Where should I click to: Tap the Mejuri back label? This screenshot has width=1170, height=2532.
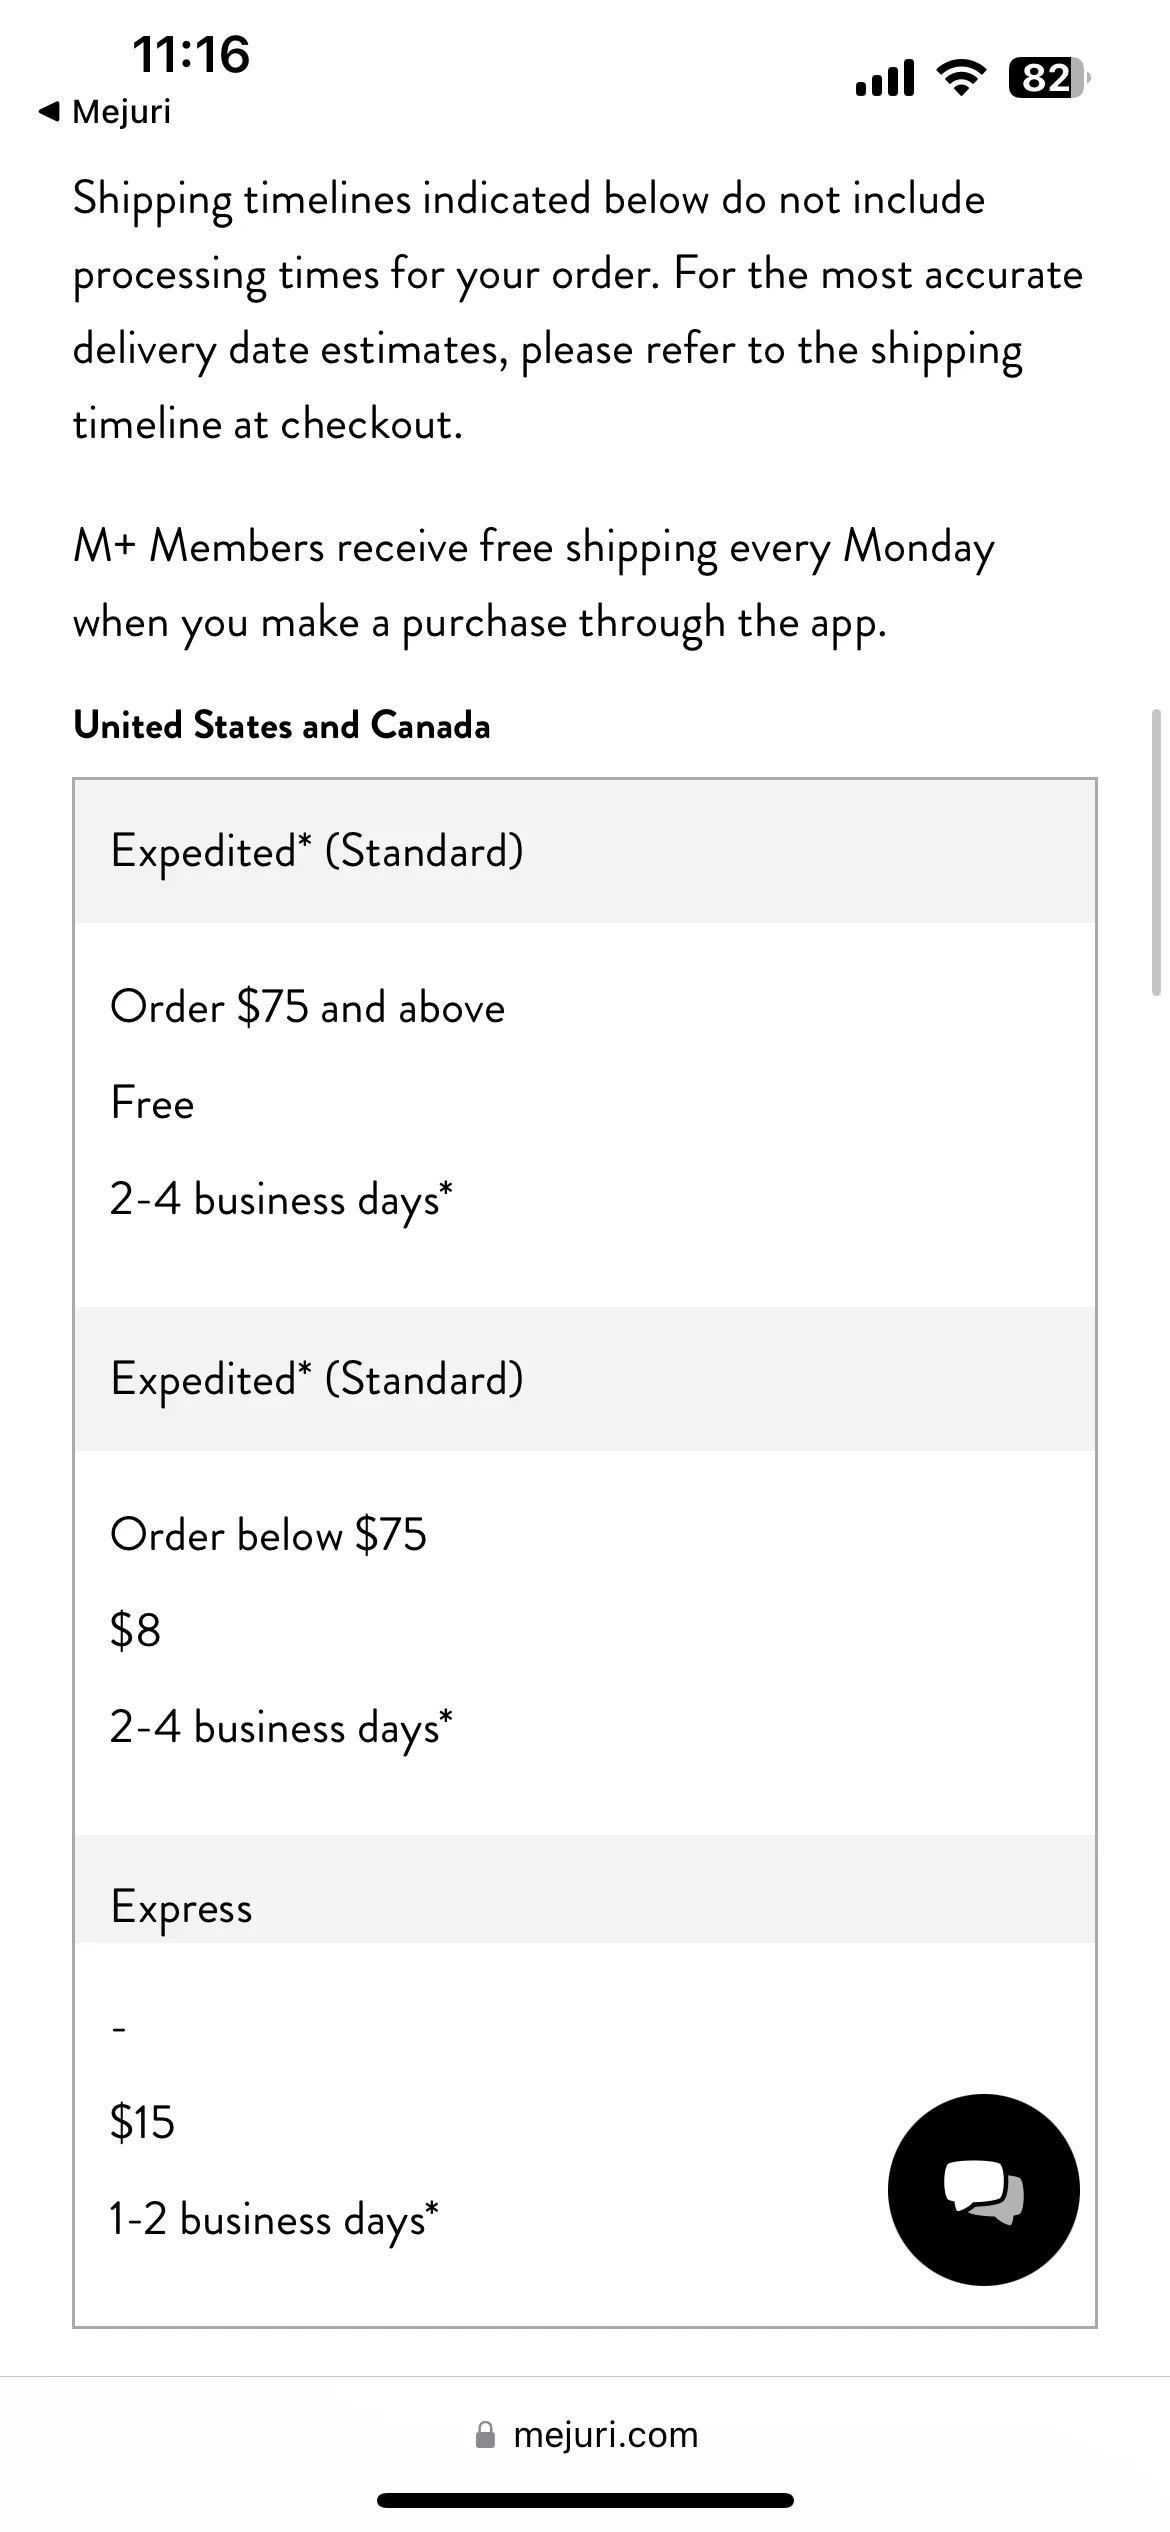point(121,112)
